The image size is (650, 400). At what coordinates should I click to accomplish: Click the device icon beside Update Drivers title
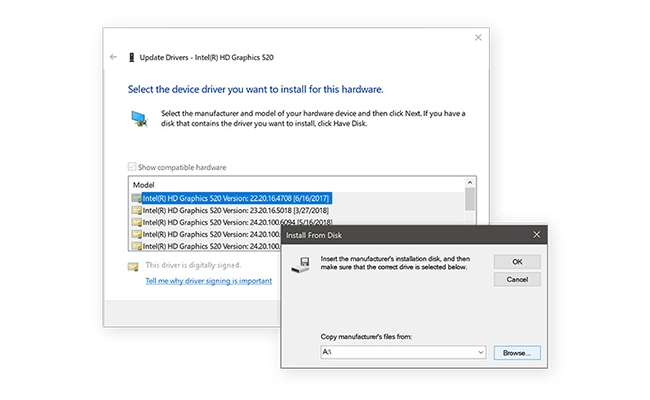pos(131,57)
